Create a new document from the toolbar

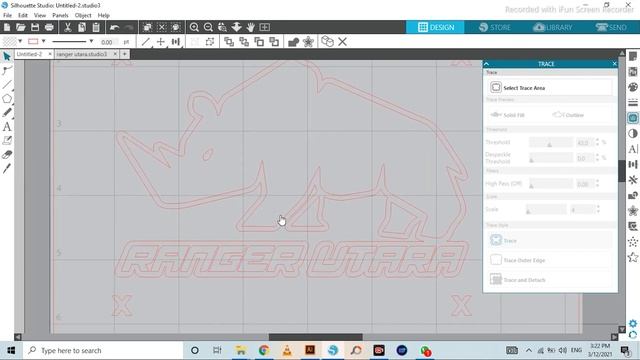point(7,27)
